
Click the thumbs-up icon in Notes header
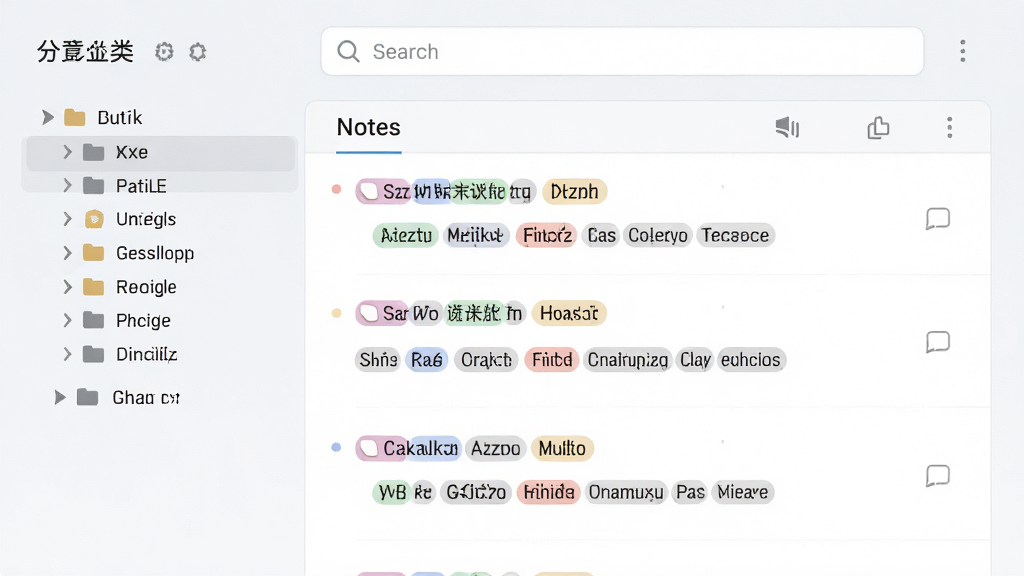tap(878, 127)
